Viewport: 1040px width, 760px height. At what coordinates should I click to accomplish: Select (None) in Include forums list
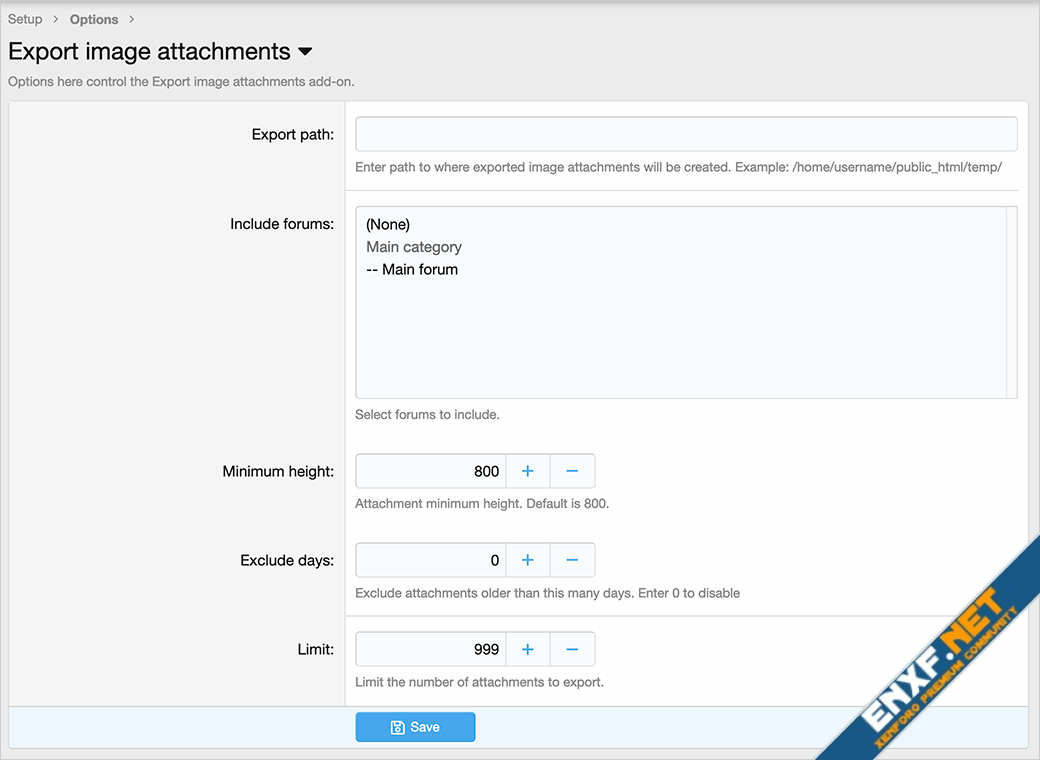388,224
